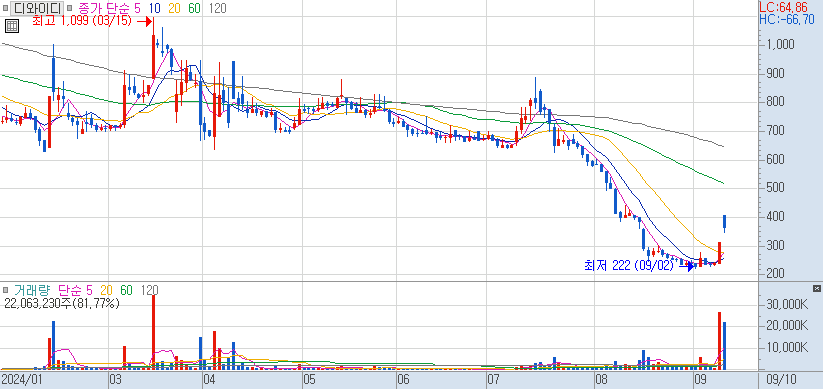This screenshot has height=389, width=823.
Task: Click the 09 month date axis label
Action: (700, 379)
